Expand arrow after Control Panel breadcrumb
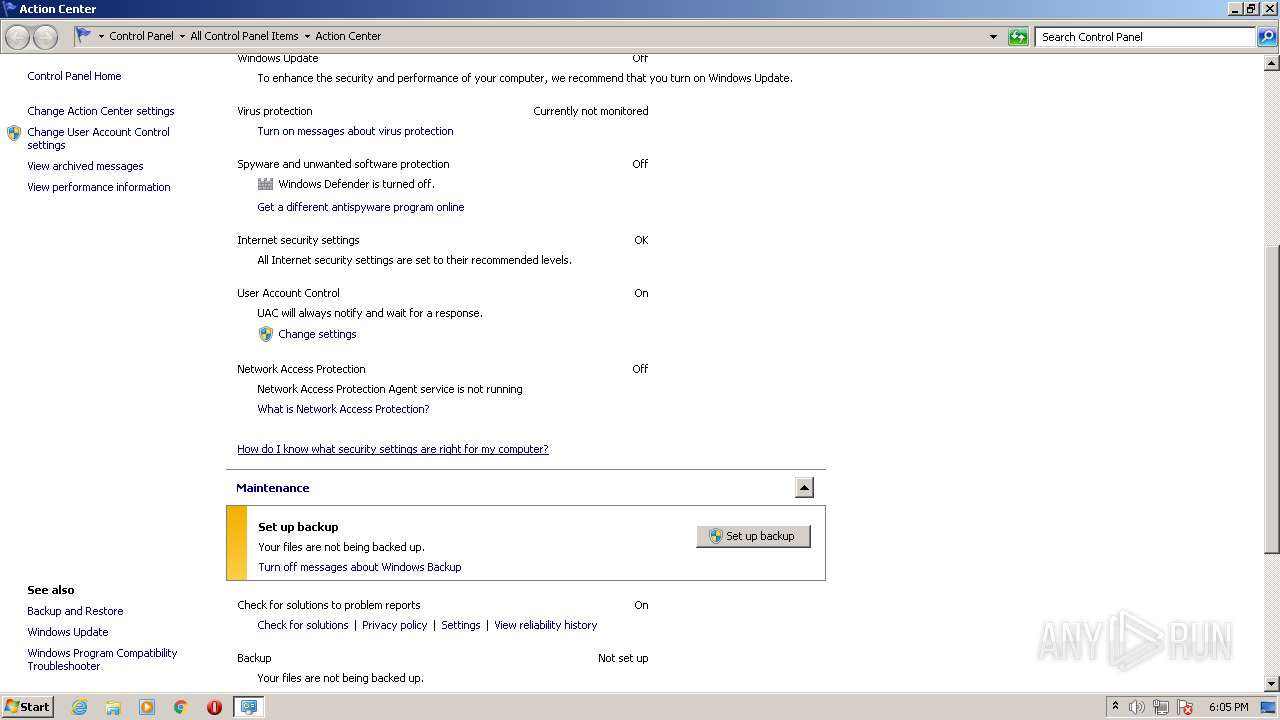 click(x=182, y=36)
